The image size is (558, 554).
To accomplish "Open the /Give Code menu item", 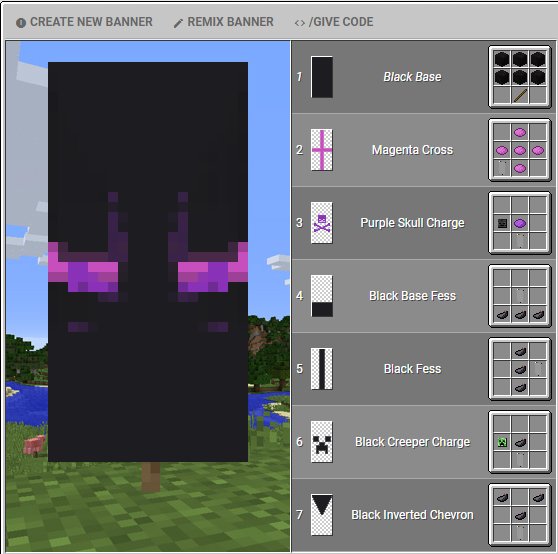I will [334, 22].
